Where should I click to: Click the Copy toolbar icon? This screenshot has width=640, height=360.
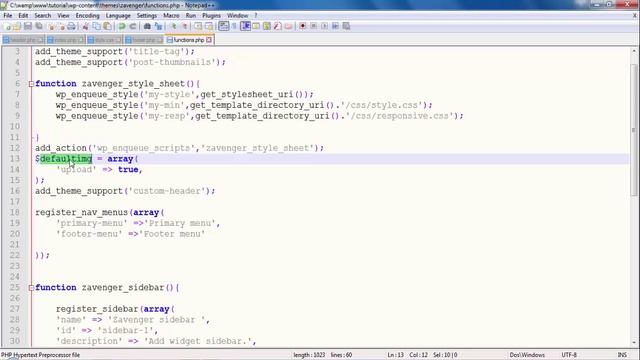point(97,26)
